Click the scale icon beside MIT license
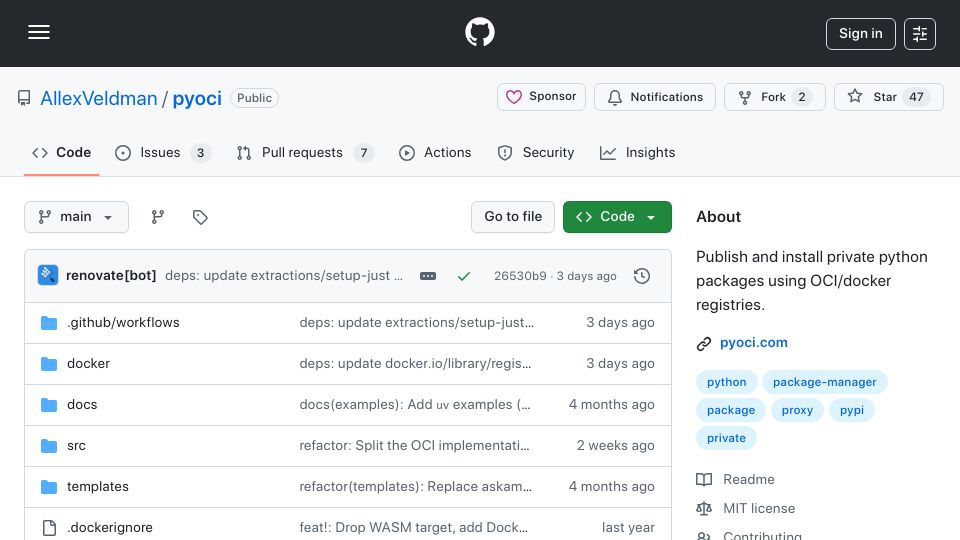 (x=704, y=508)
